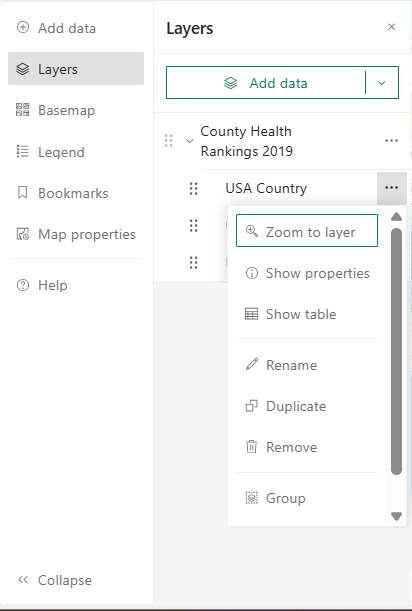Screen dimensions: 412x611
Task: Click the Layers panel heading
Action: [x=190, y=28]
